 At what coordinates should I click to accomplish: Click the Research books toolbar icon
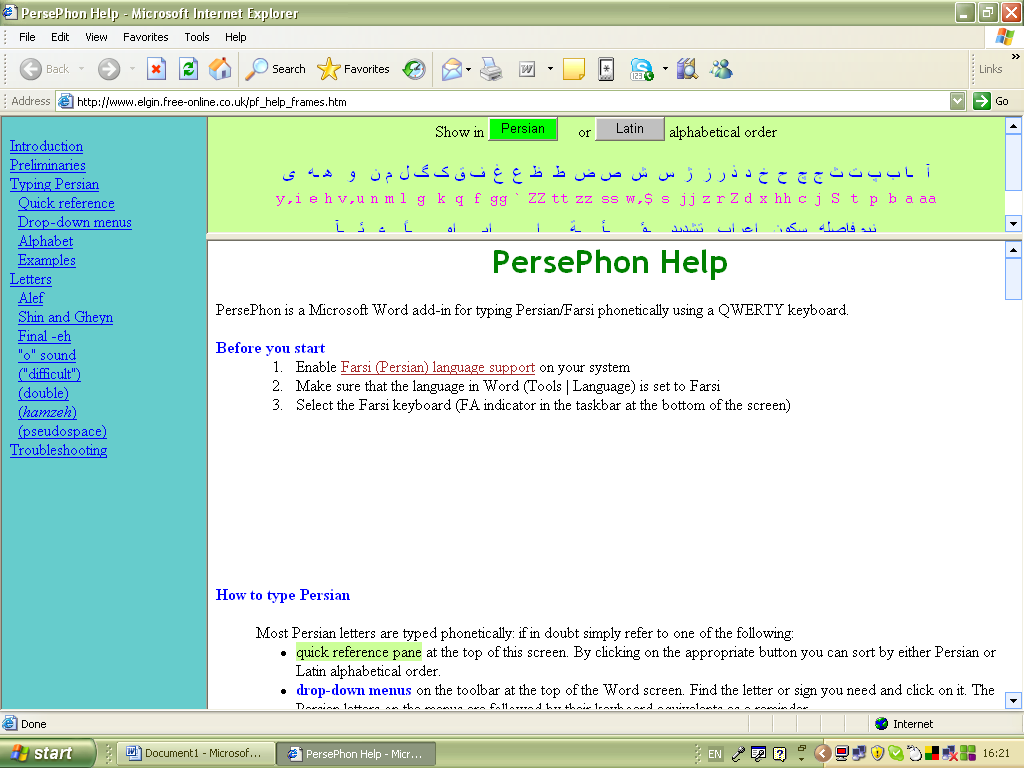coord(687,69)
